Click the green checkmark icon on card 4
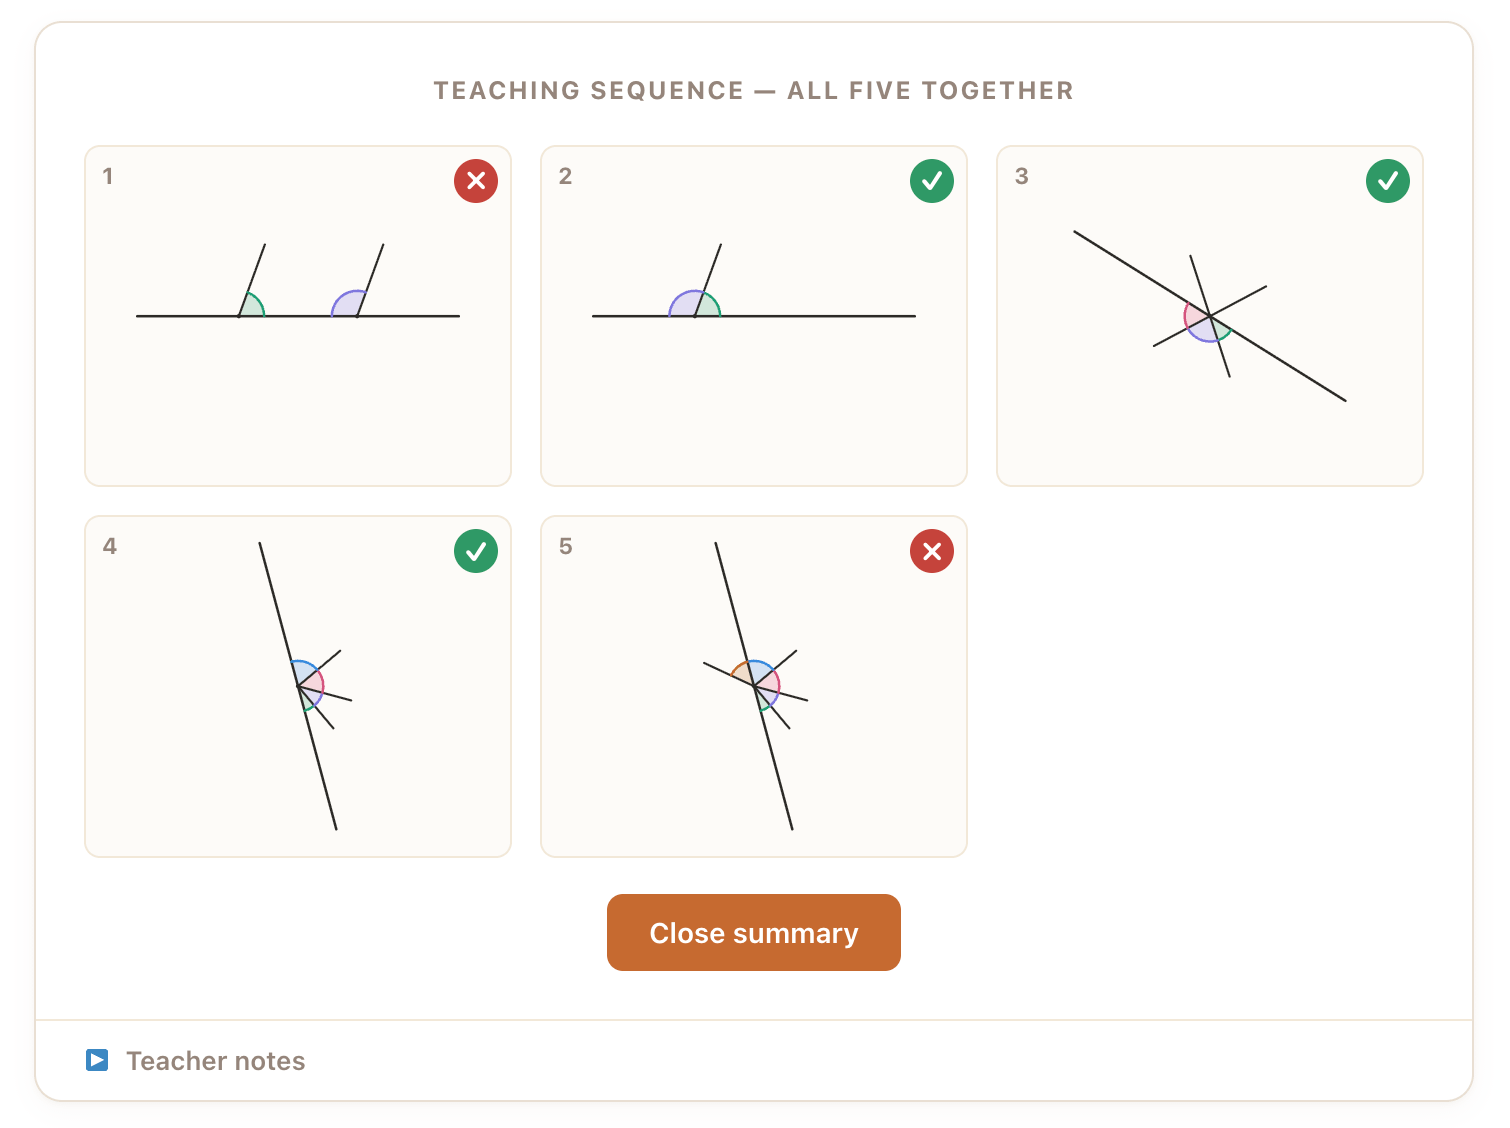 [x=476, y=551]
